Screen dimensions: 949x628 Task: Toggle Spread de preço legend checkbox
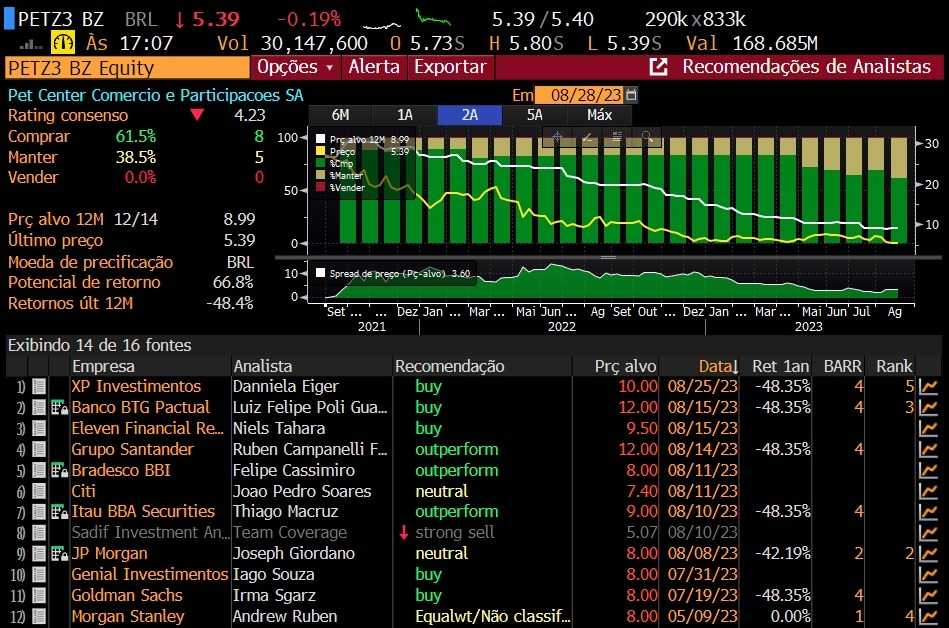point(321,272)
